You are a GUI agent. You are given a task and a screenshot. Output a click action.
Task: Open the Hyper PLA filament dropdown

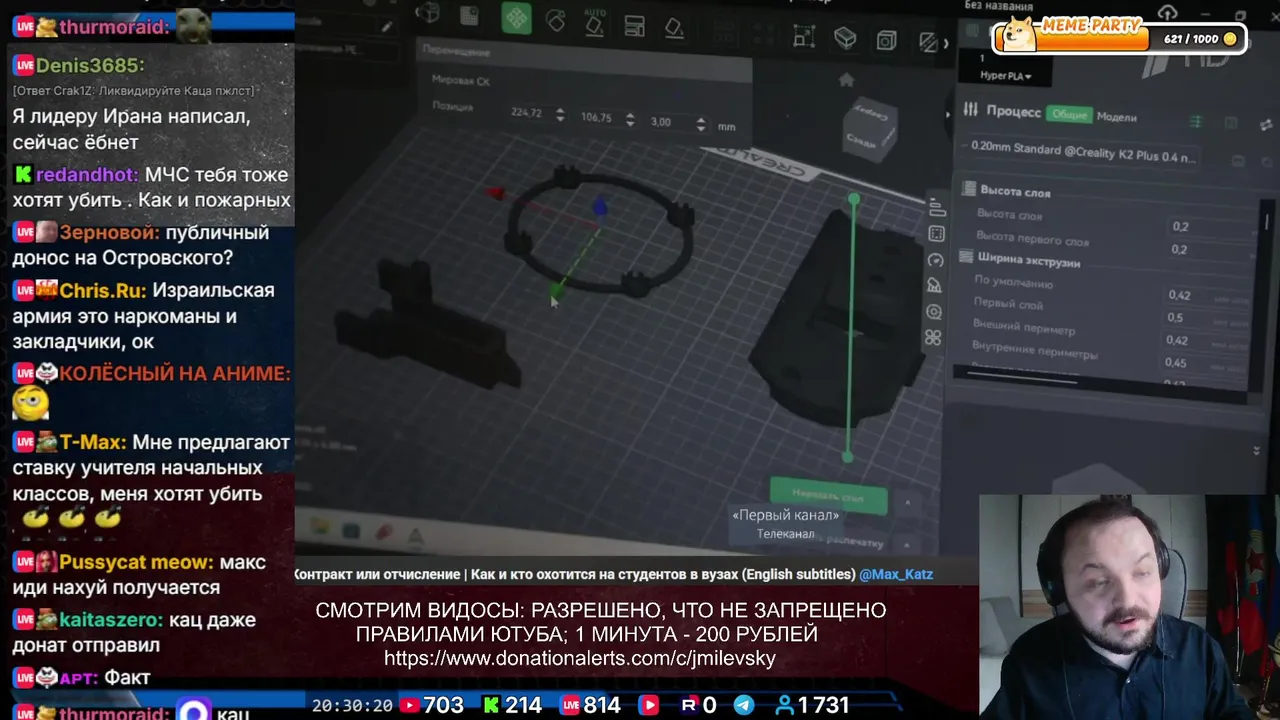[x=1004, y=76]
